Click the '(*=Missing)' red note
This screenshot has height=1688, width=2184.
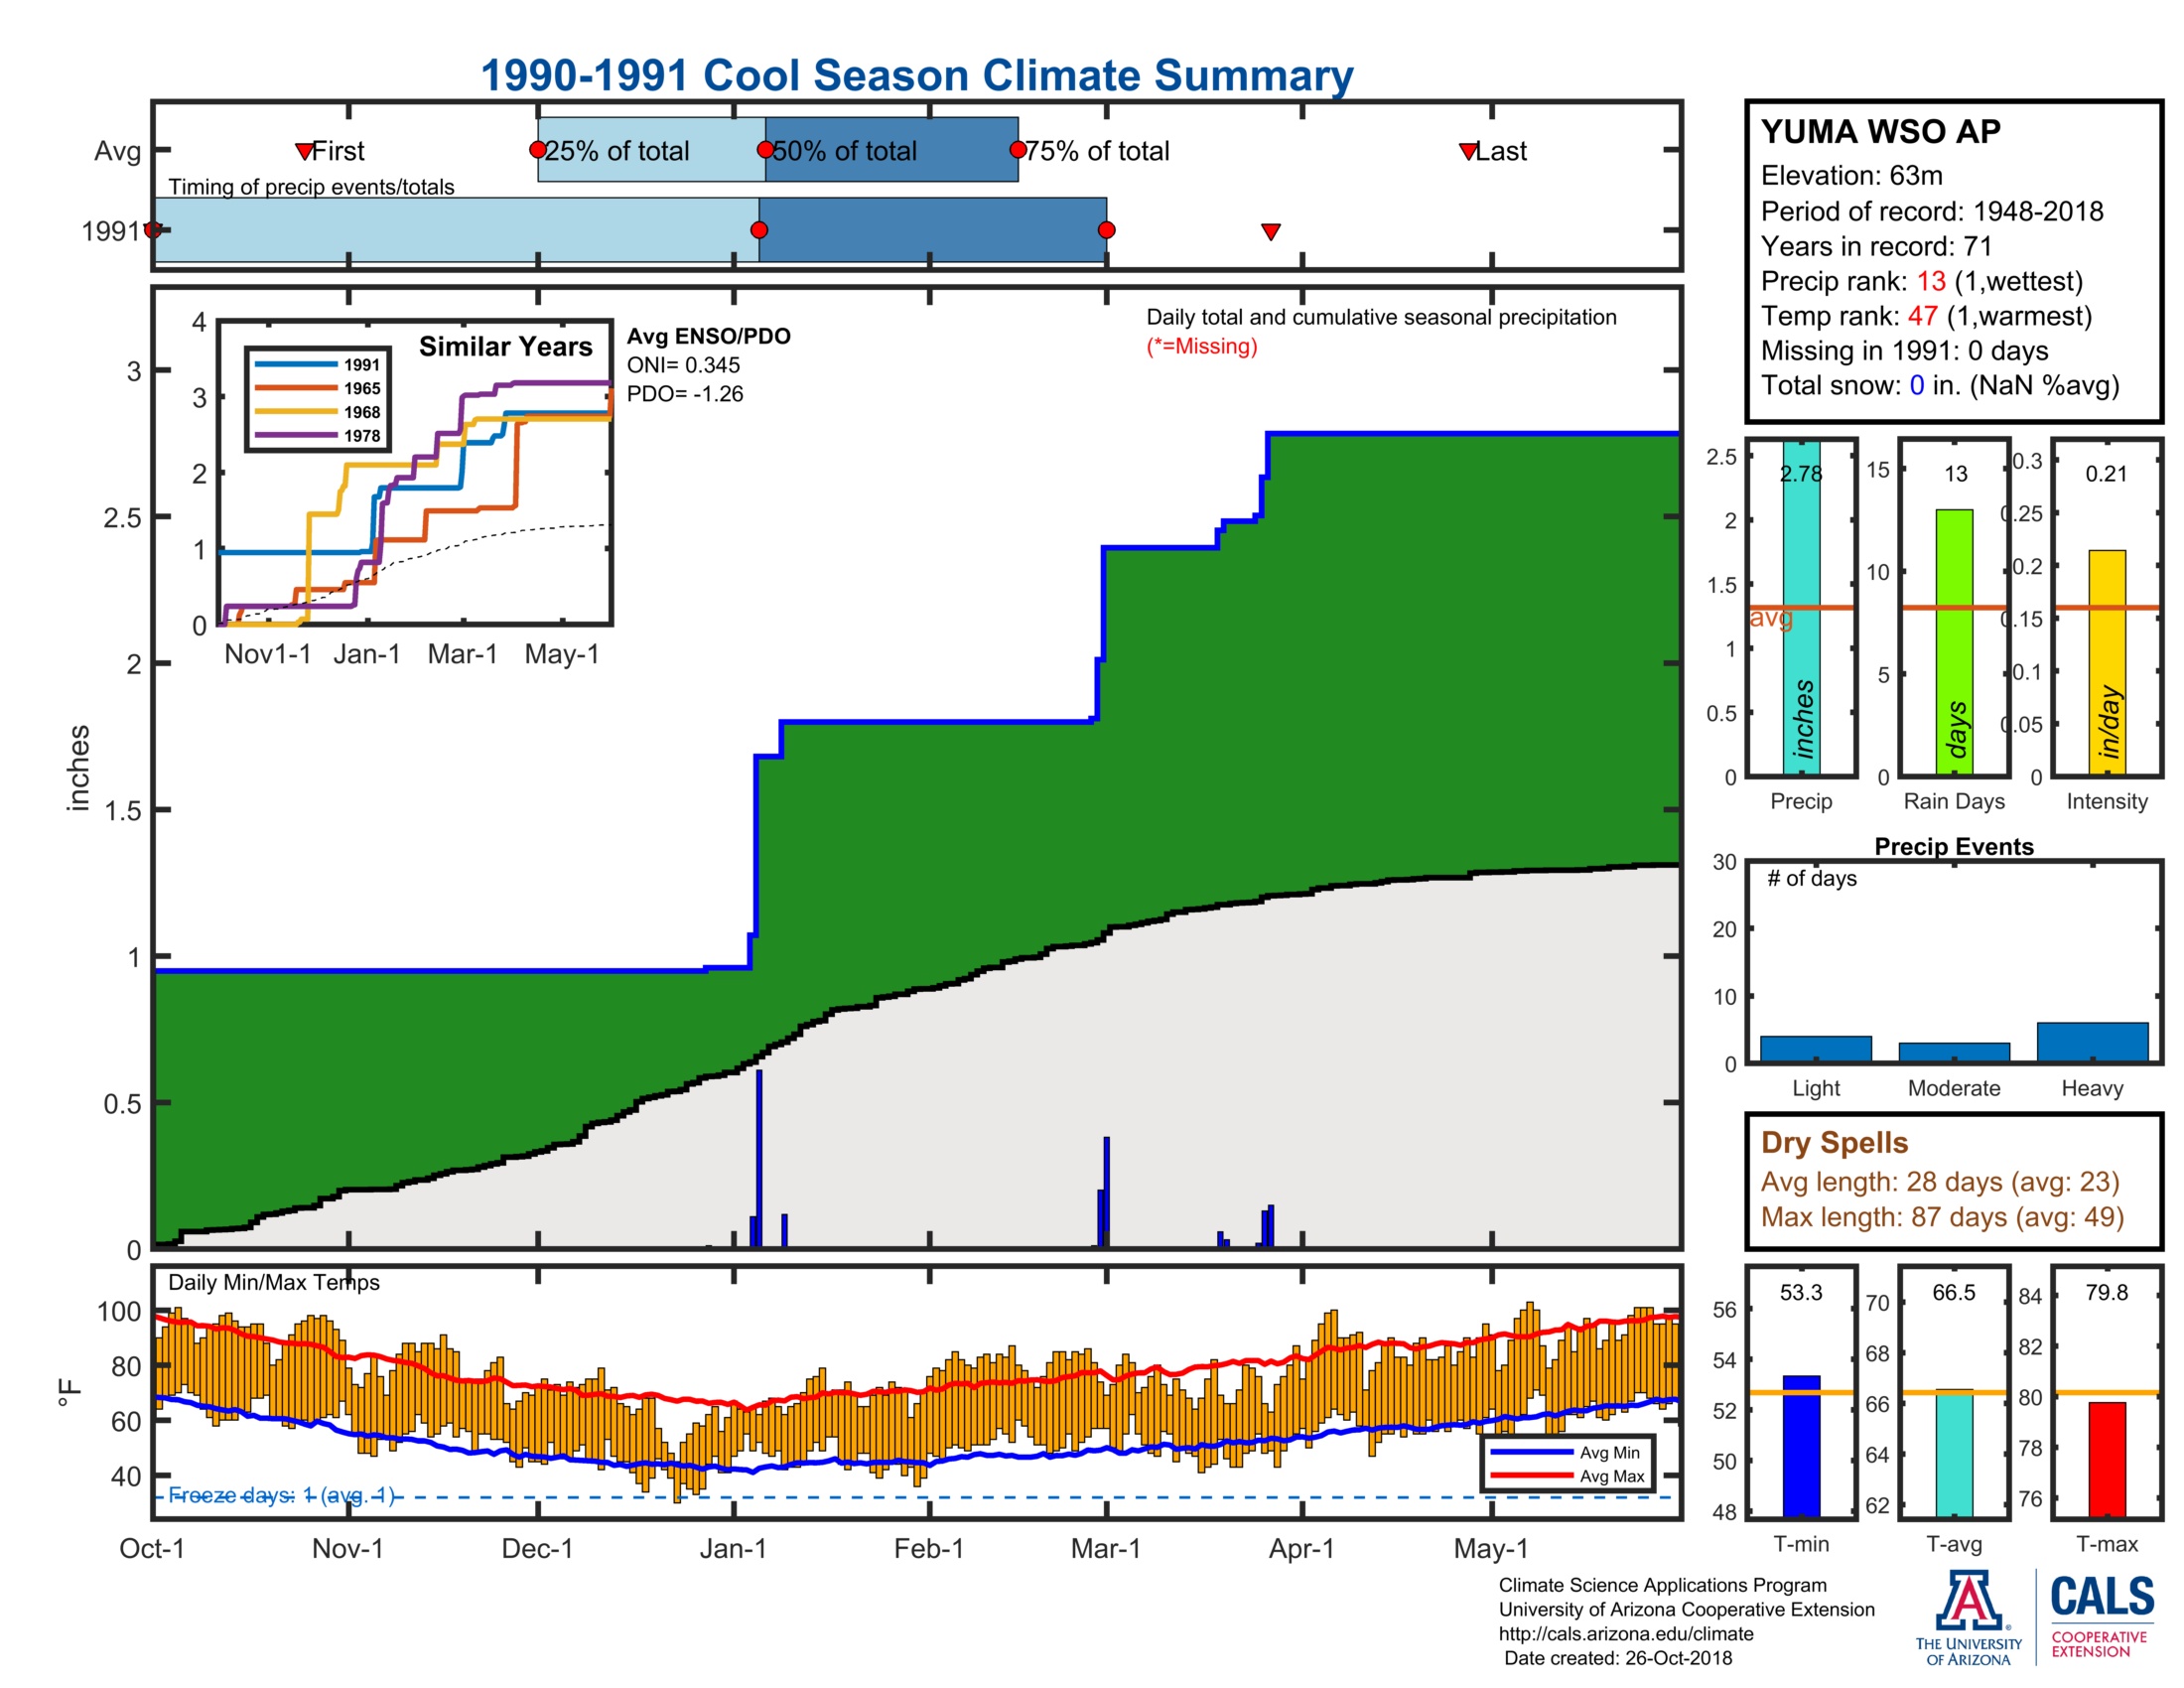pos(1202,346)
